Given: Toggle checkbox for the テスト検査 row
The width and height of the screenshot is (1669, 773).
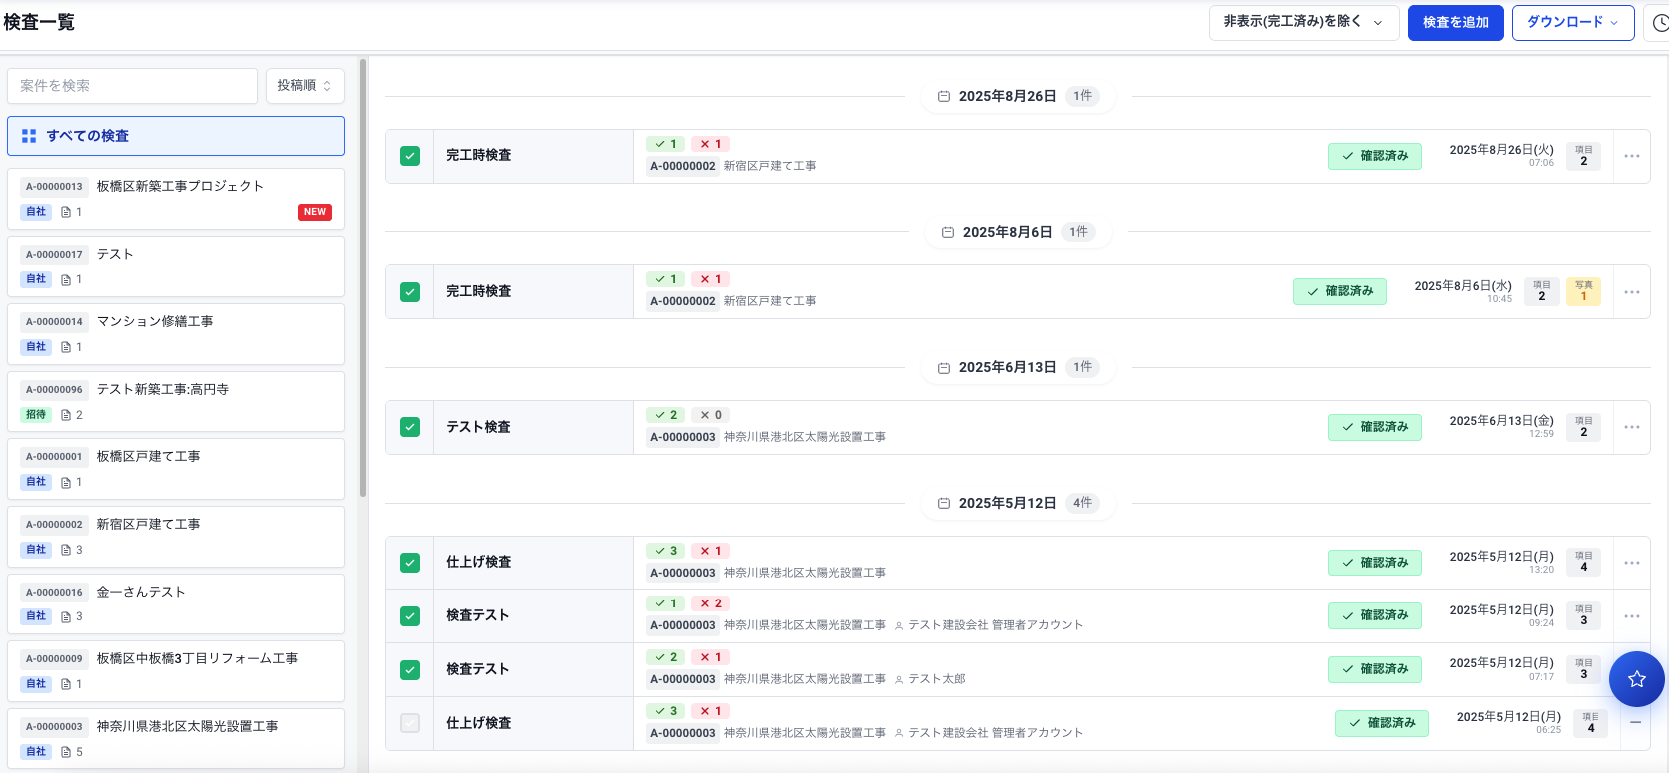Looking at the screenshot, I should [410, 427].
